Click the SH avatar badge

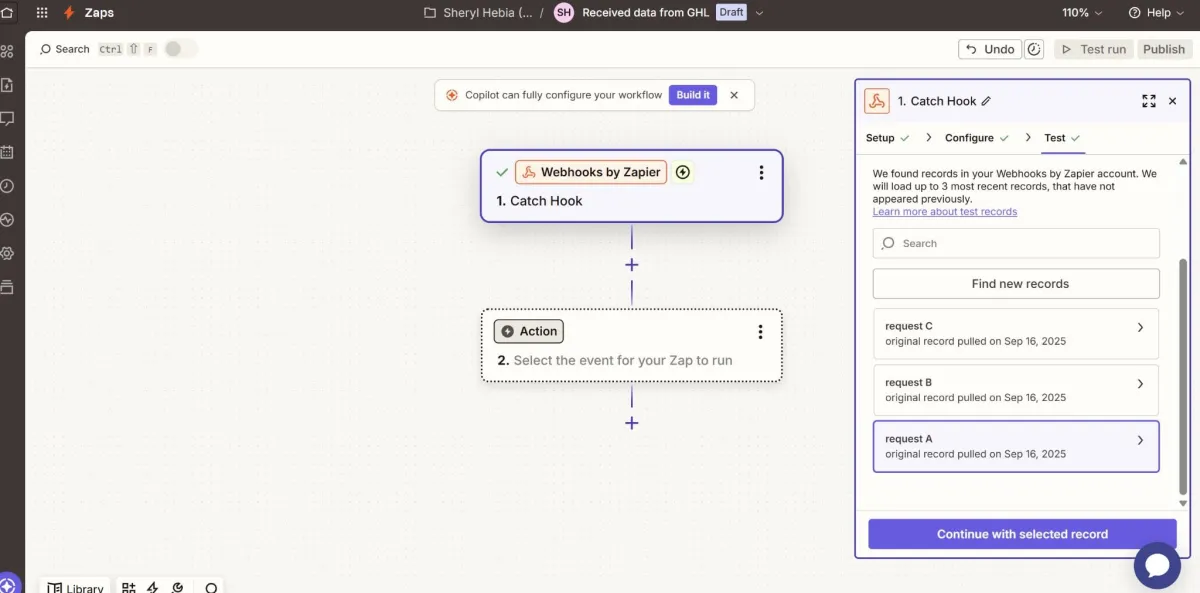click(x=564, y=13)
